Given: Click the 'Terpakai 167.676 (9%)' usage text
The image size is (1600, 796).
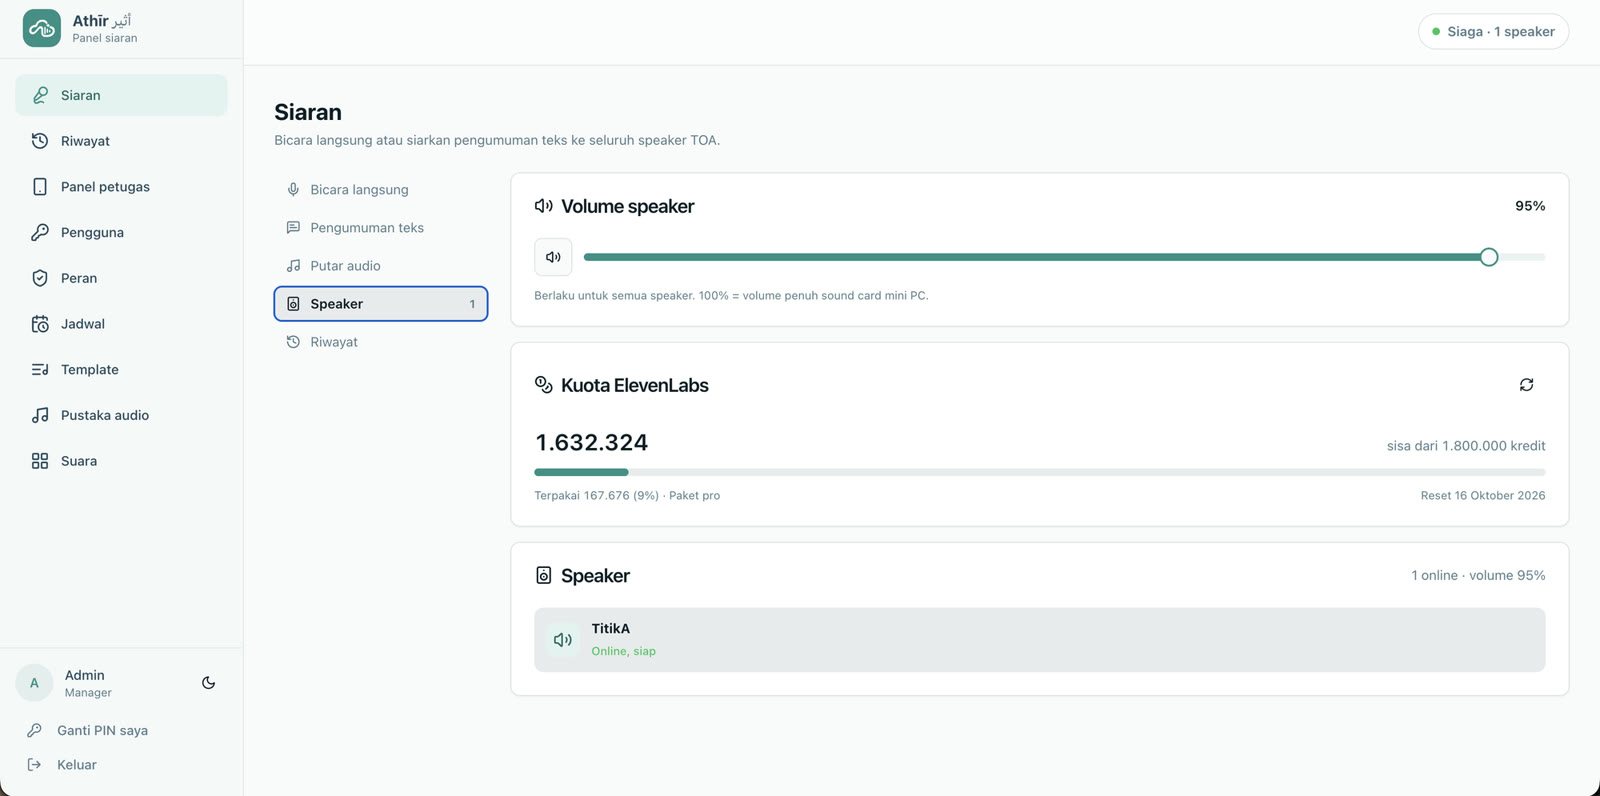Looking at the screenshot, I should [x=597, y=496].
